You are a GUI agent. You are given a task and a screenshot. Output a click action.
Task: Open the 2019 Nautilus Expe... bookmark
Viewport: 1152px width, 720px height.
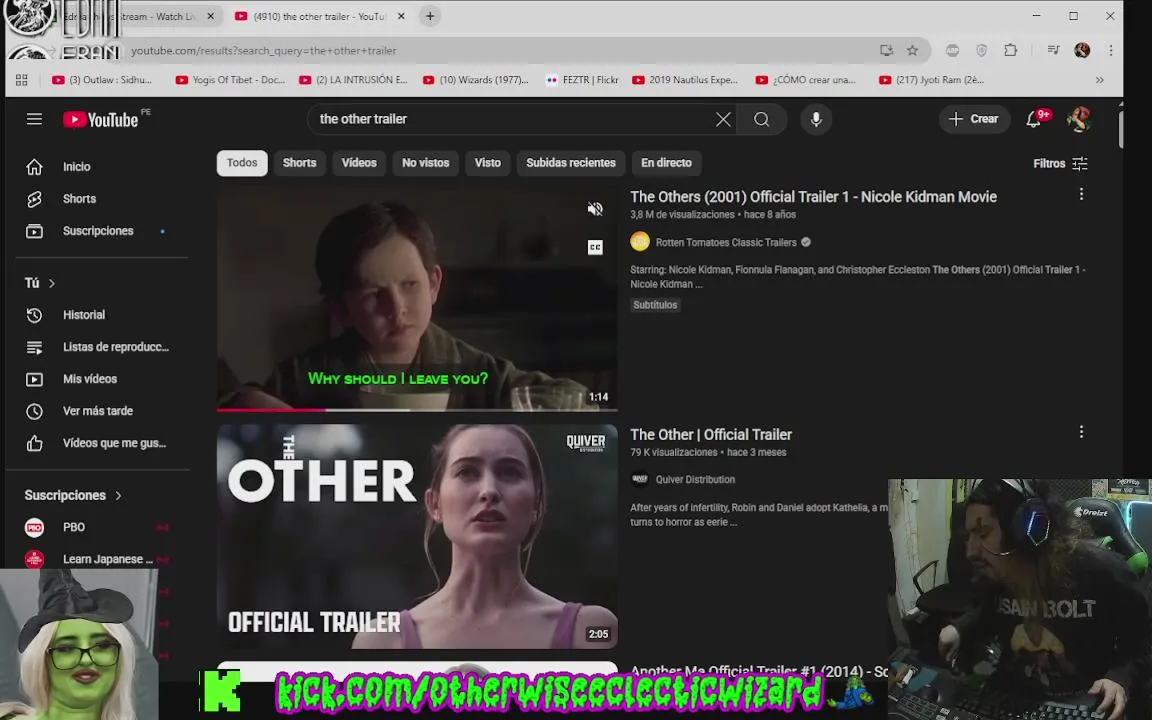[685, 80]
